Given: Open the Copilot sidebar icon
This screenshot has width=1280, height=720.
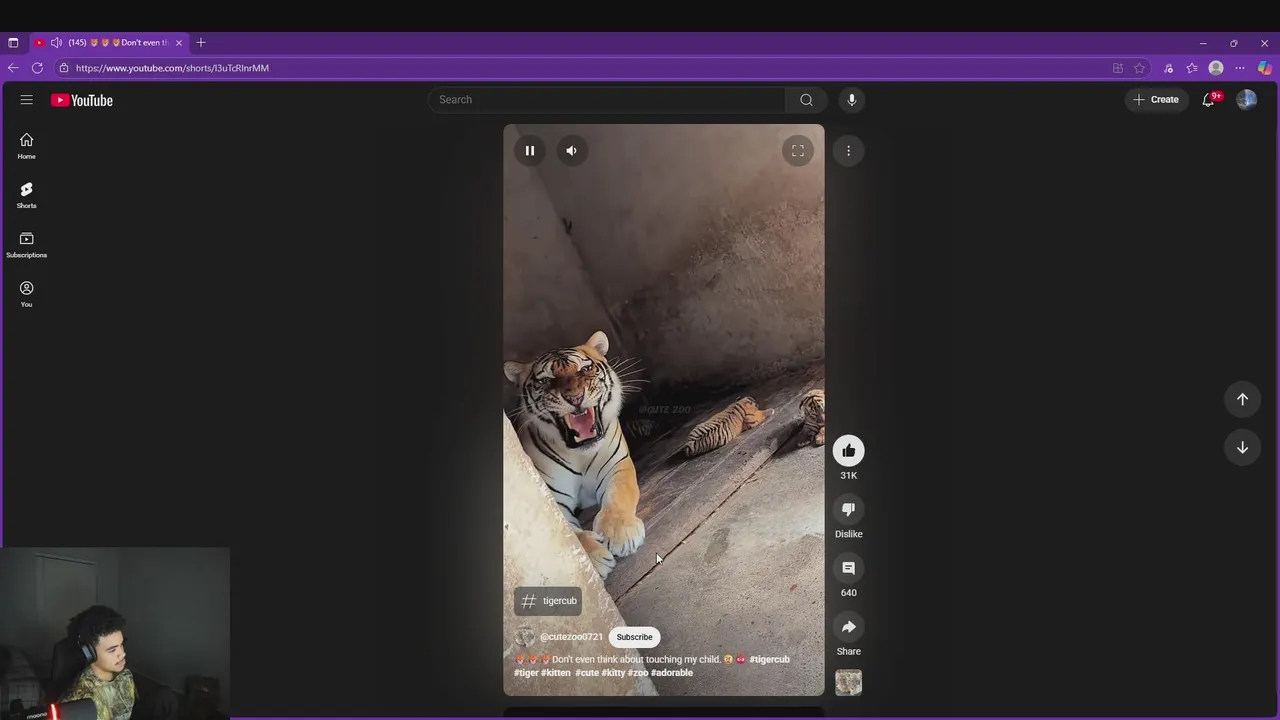Looking at the screenshot, I should tap(1265, 68).
